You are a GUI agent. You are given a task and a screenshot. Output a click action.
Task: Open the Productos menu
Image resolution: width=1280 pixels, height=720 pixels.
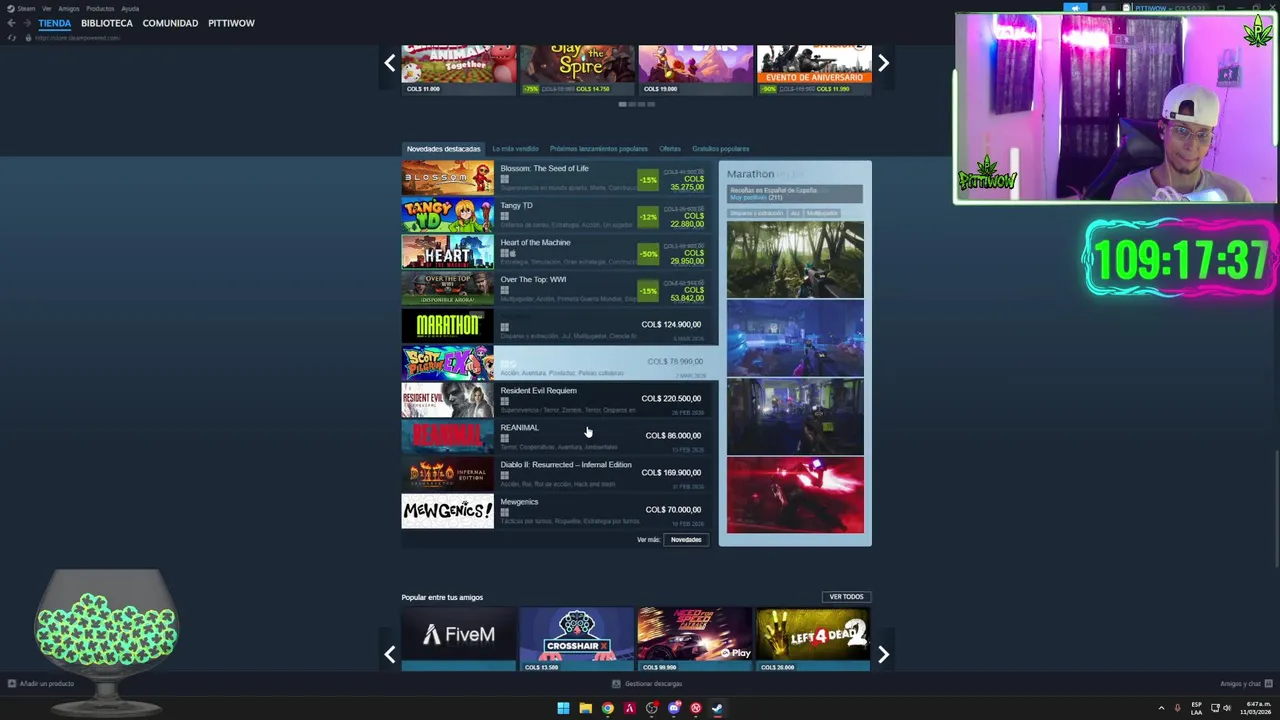100,8
